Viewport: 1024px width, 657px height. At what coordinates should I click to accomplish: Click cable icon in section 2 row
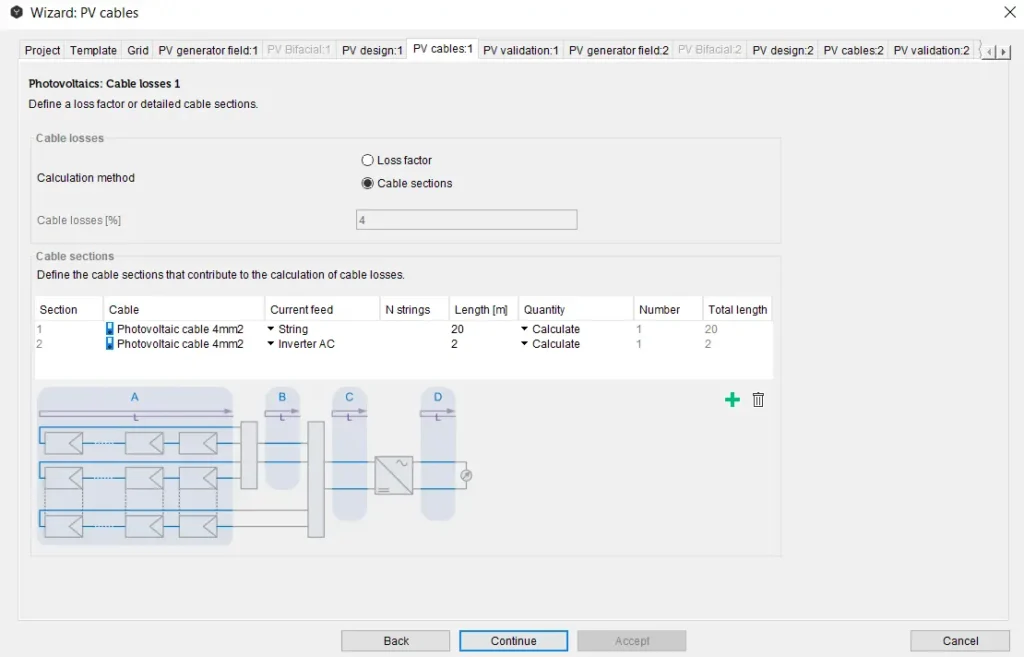[110, 344]
